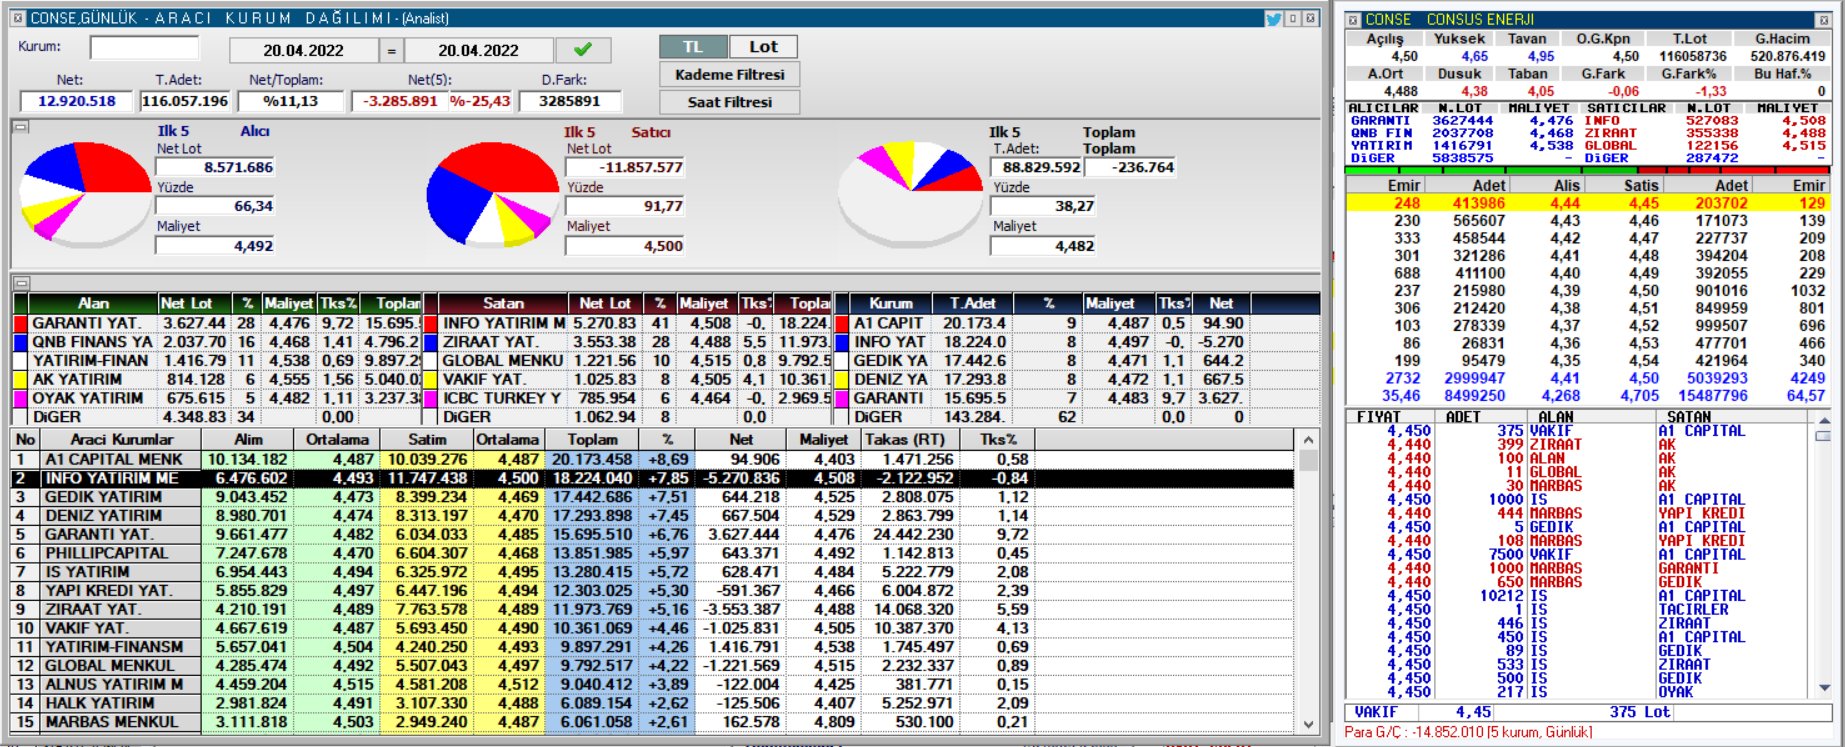Screen dimensions: 1845x747
Task: Select the MARBAS MENKUL row
Action: point(653,722)
